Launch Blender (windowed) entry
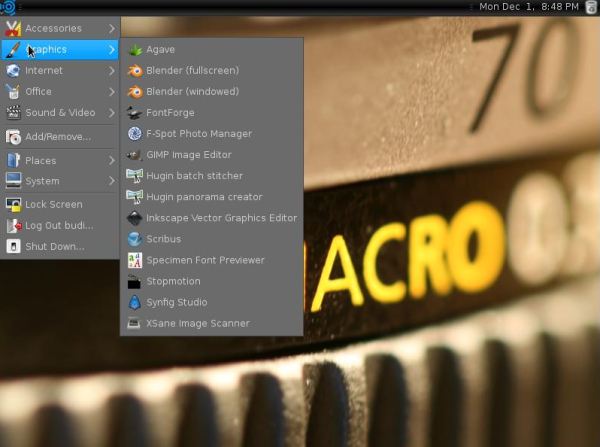This screenshot has height=447, width=600. (212, 92)
